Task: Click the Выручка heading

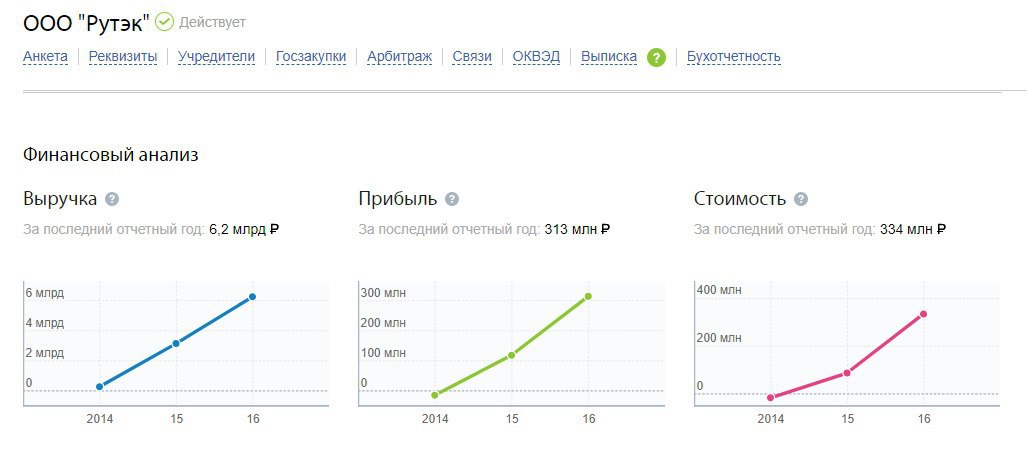Action: pos(60,199)
